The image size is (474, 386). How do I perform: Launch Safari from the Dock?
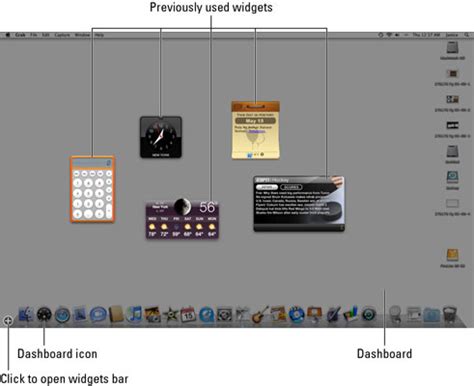coord(62,315)
